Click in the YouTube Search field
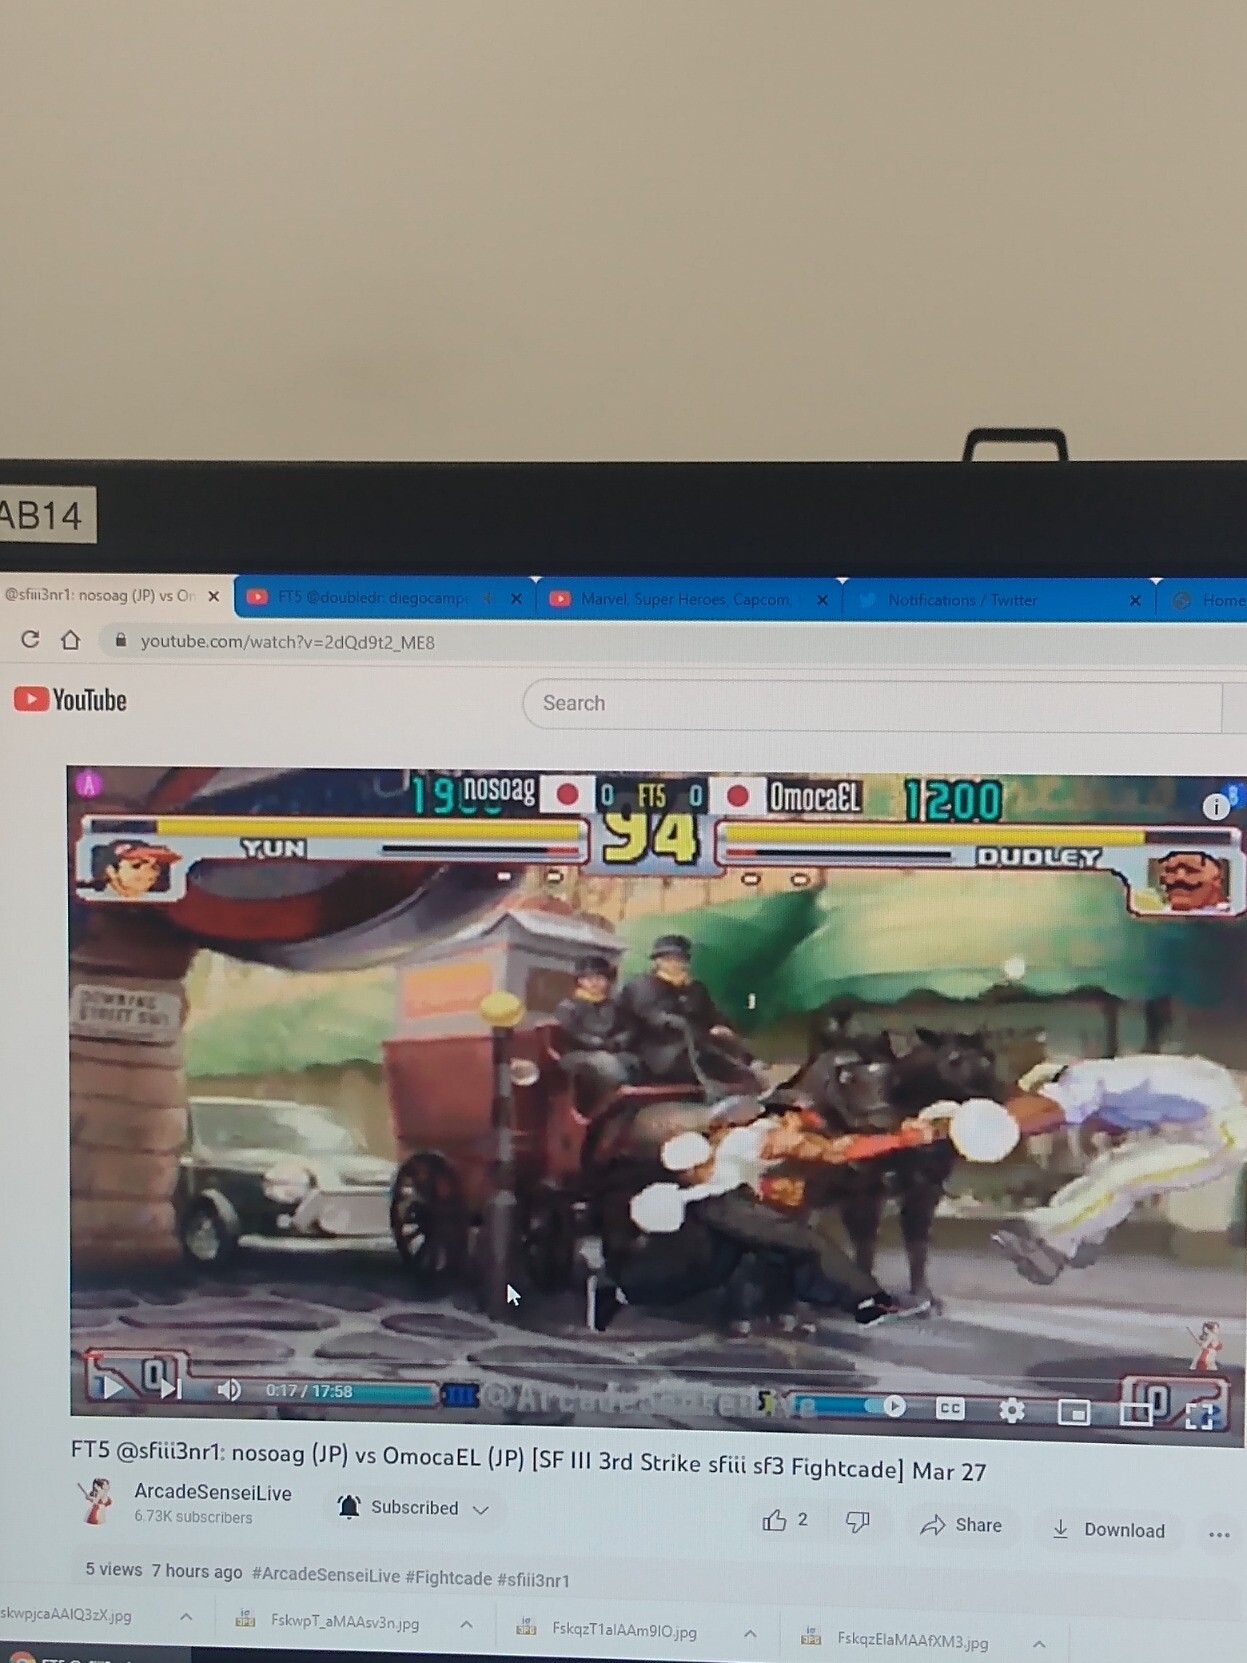Screen dimensions: 1247x1663 pyautogui.click(x=870, y=704)
